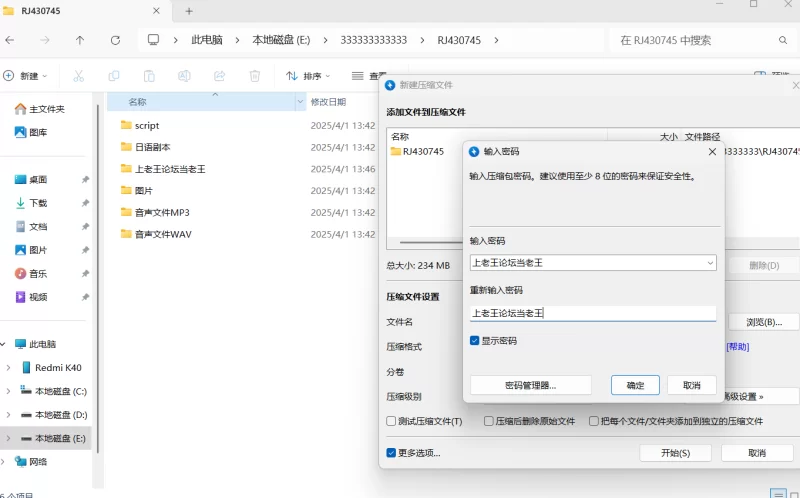
Task: Click the 图库 gallery icon in sidebar
Action: click(20, 132)
